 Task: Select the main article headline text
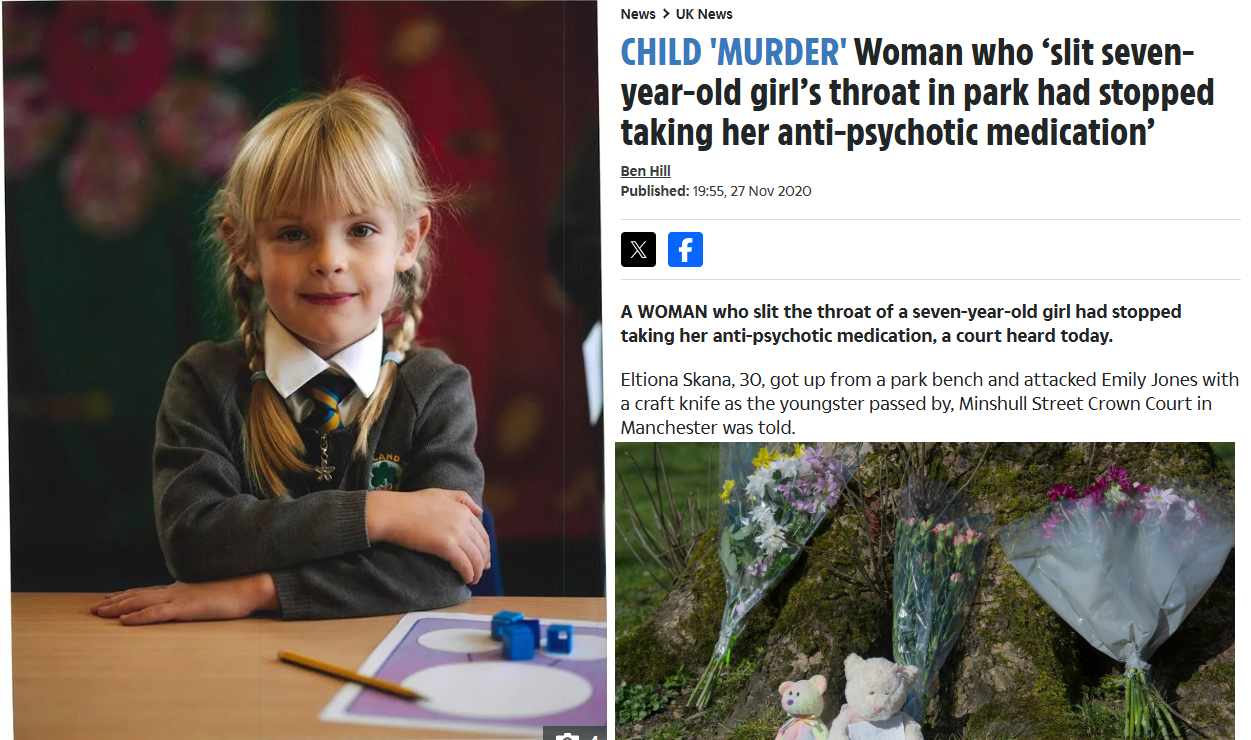point(917,92)
